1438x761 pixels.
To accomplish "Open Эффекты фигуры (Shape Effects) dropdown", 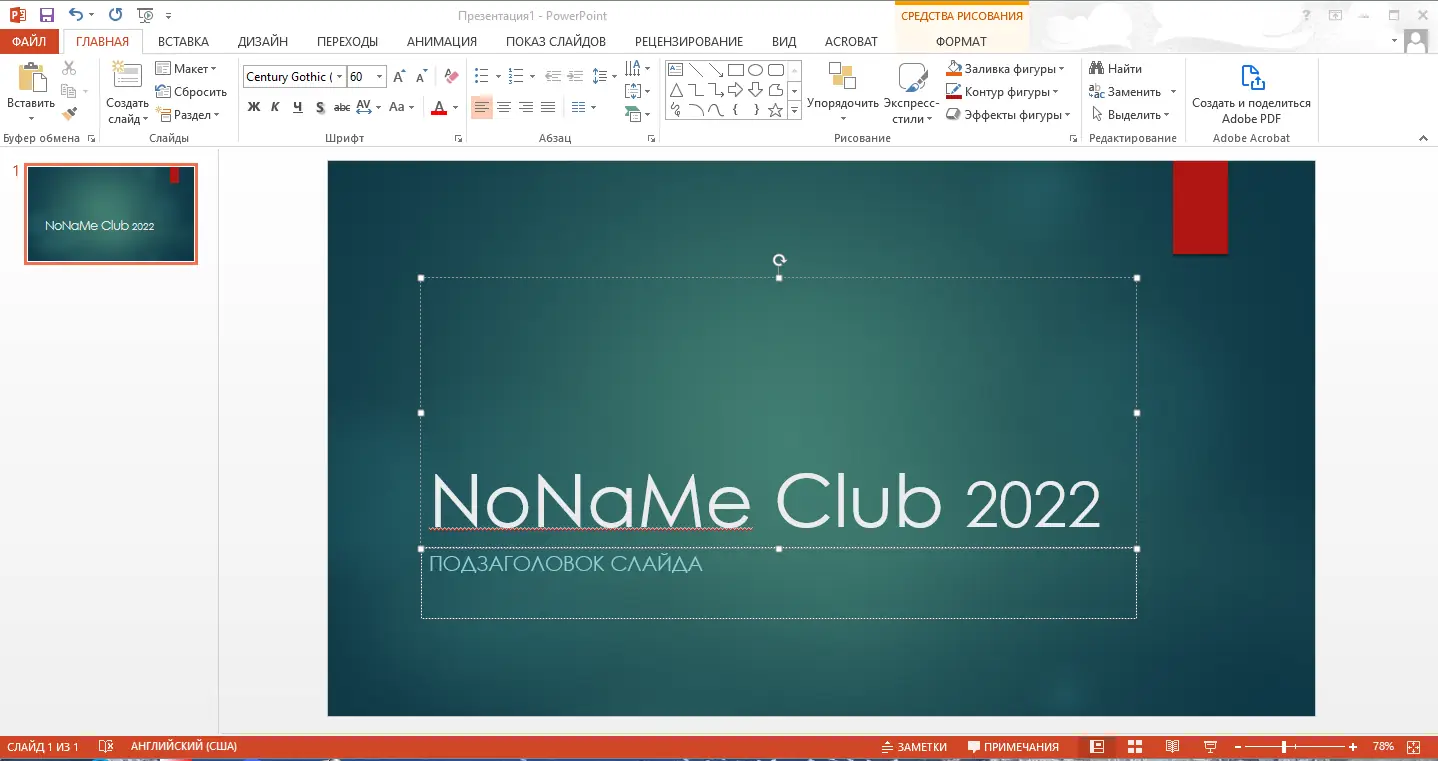I will pyautogui.click(x=1009, y=115).
